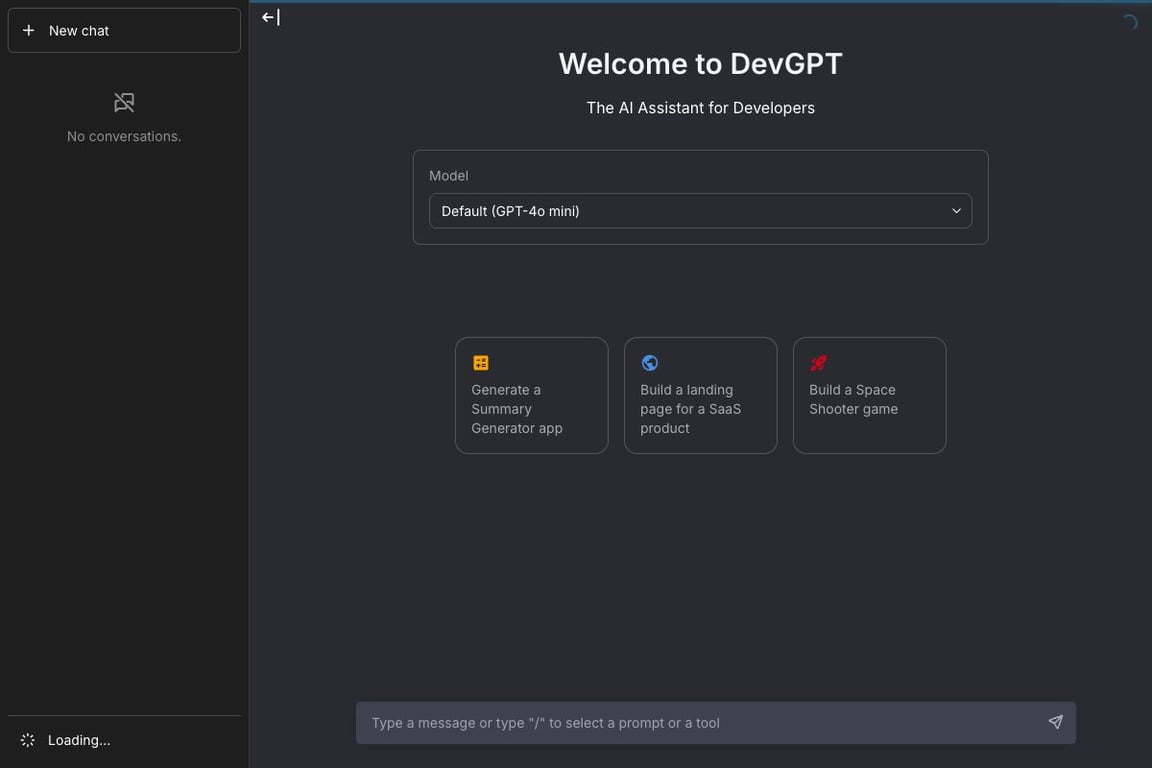Viewport: 1152px width, 768px height.
Task: Click the Model dropdown chevron arrow
Action: [956, 211]
